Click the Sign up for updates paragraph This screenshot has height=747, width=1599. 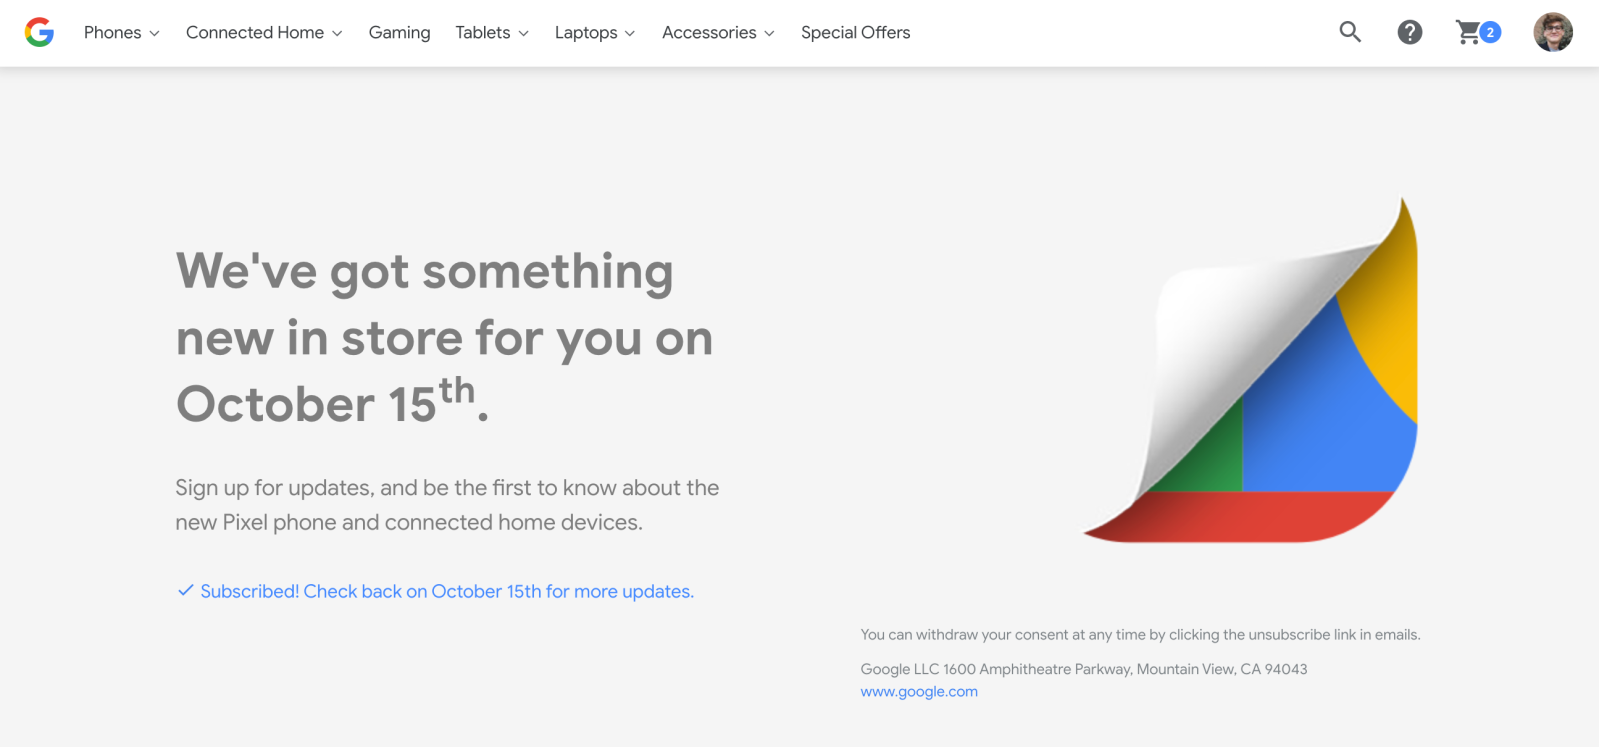(447, 505)
